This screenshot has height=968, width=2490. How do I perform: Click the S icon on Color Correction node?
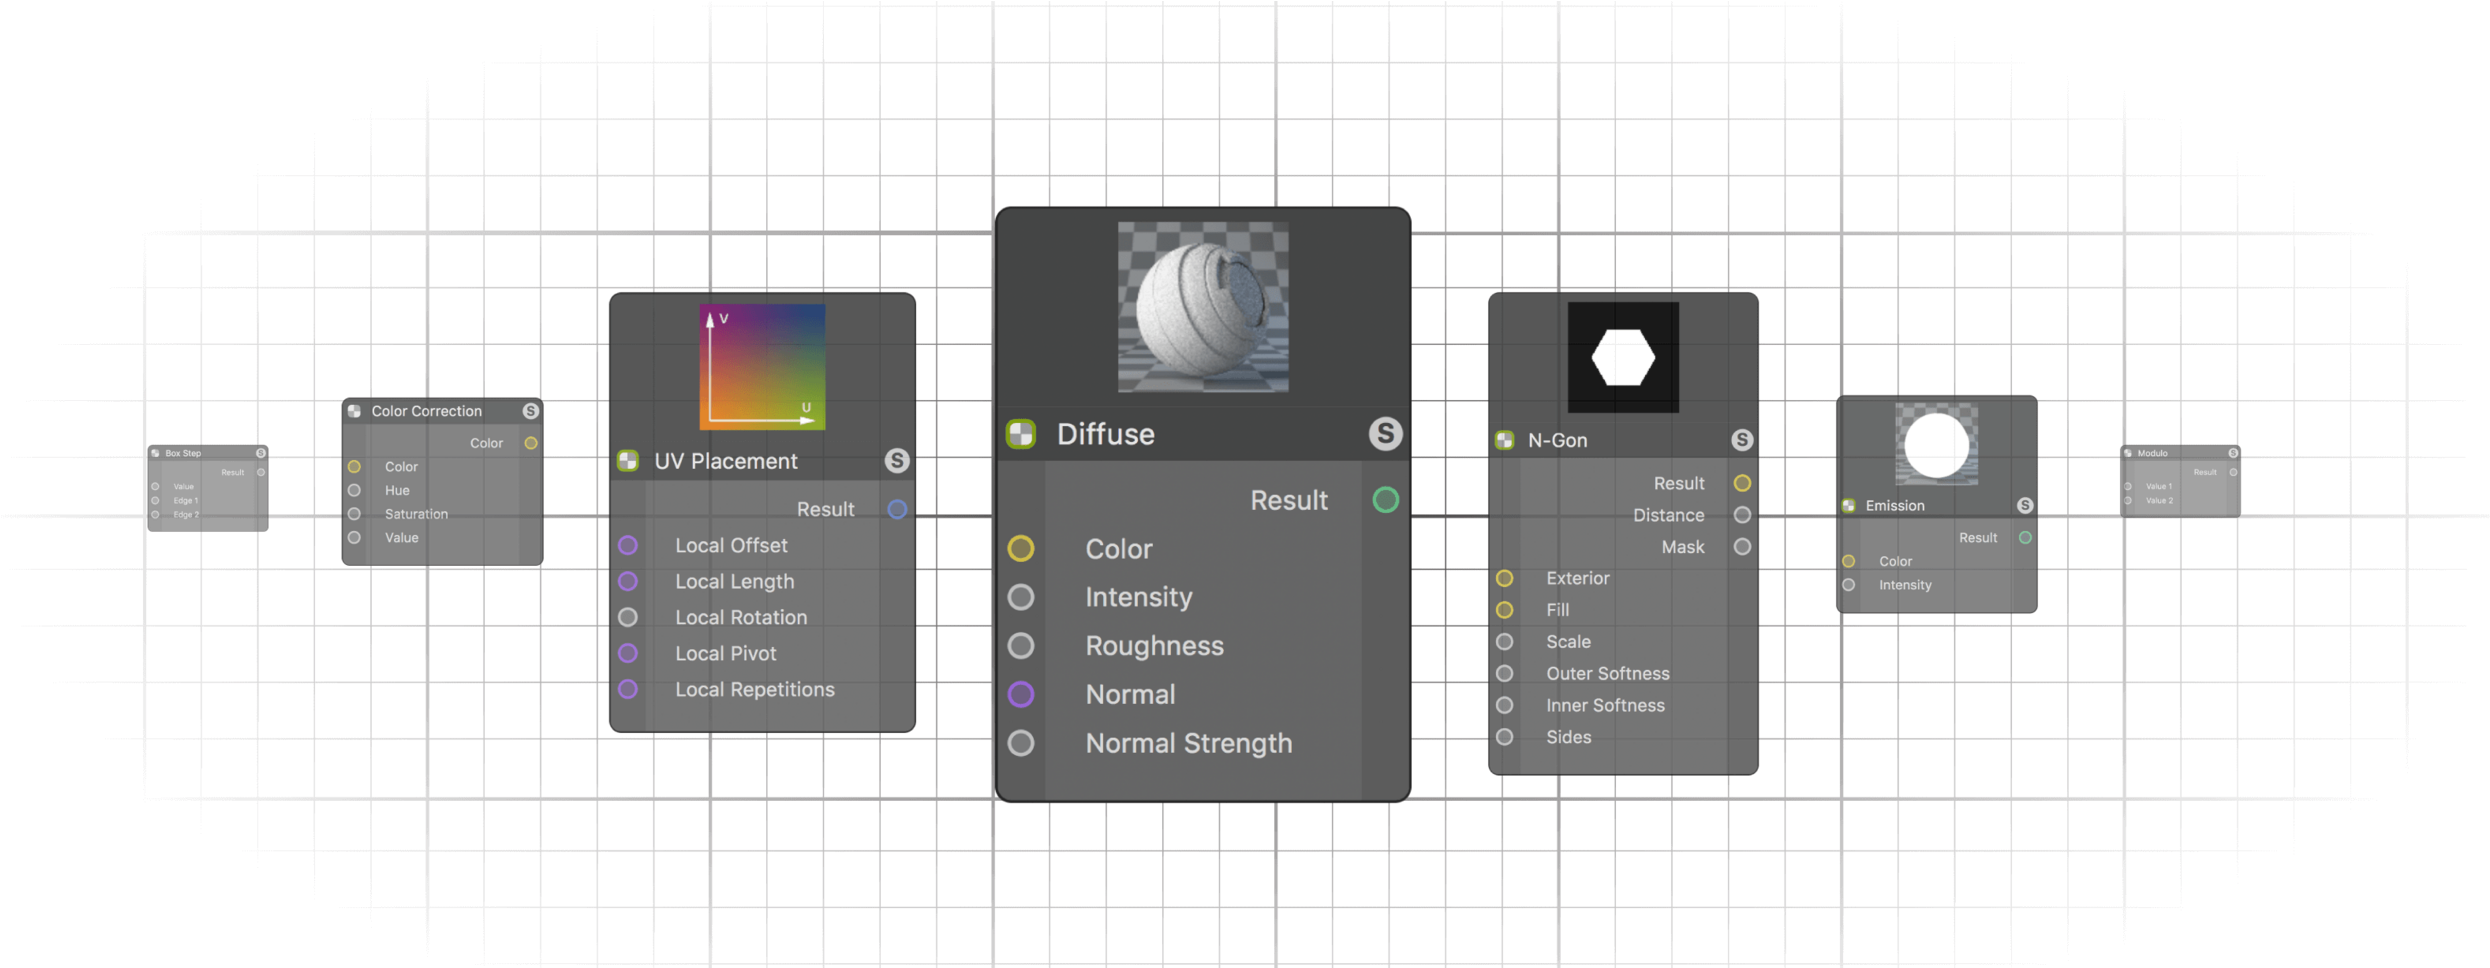click(x=531, y=411)
